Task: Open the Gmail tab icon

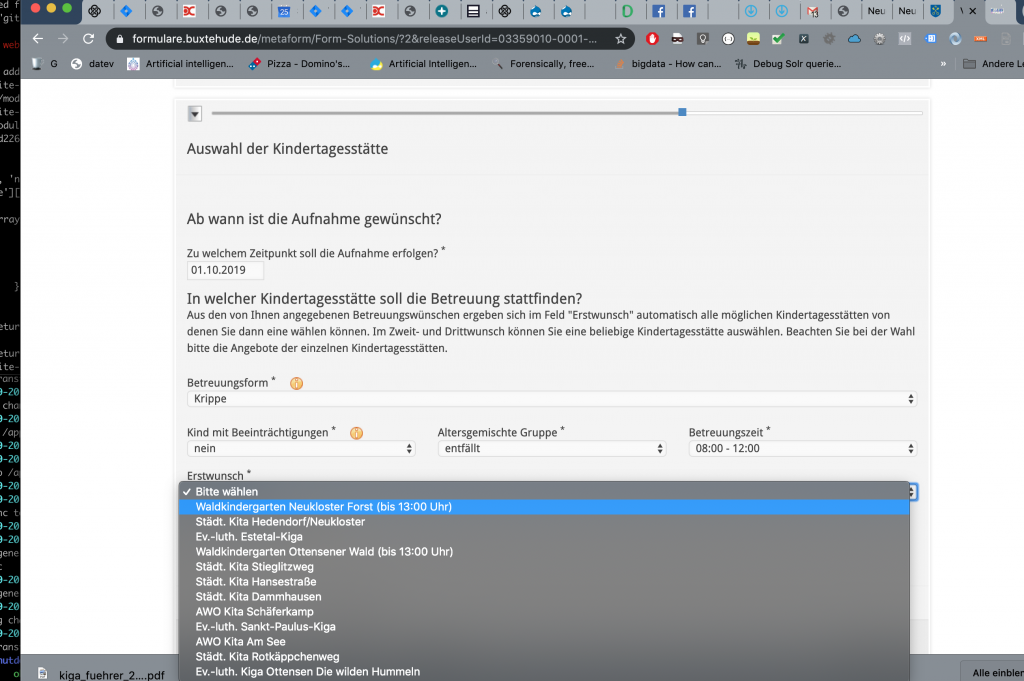Action: pyautogui.click(x=813, y=11)
